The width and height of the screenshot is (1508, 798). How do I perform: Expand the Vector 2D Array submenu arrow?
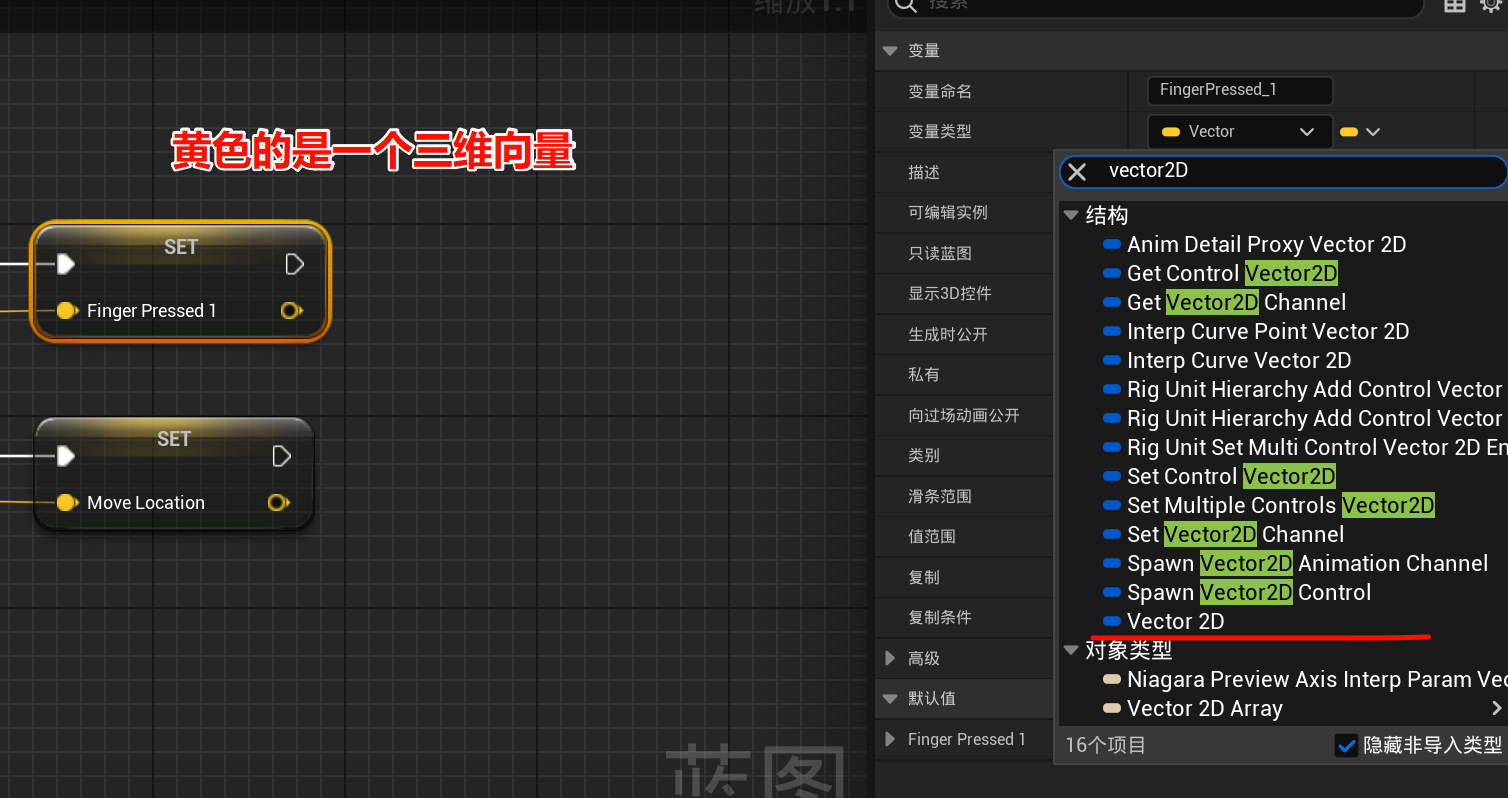click(1497, 708)
